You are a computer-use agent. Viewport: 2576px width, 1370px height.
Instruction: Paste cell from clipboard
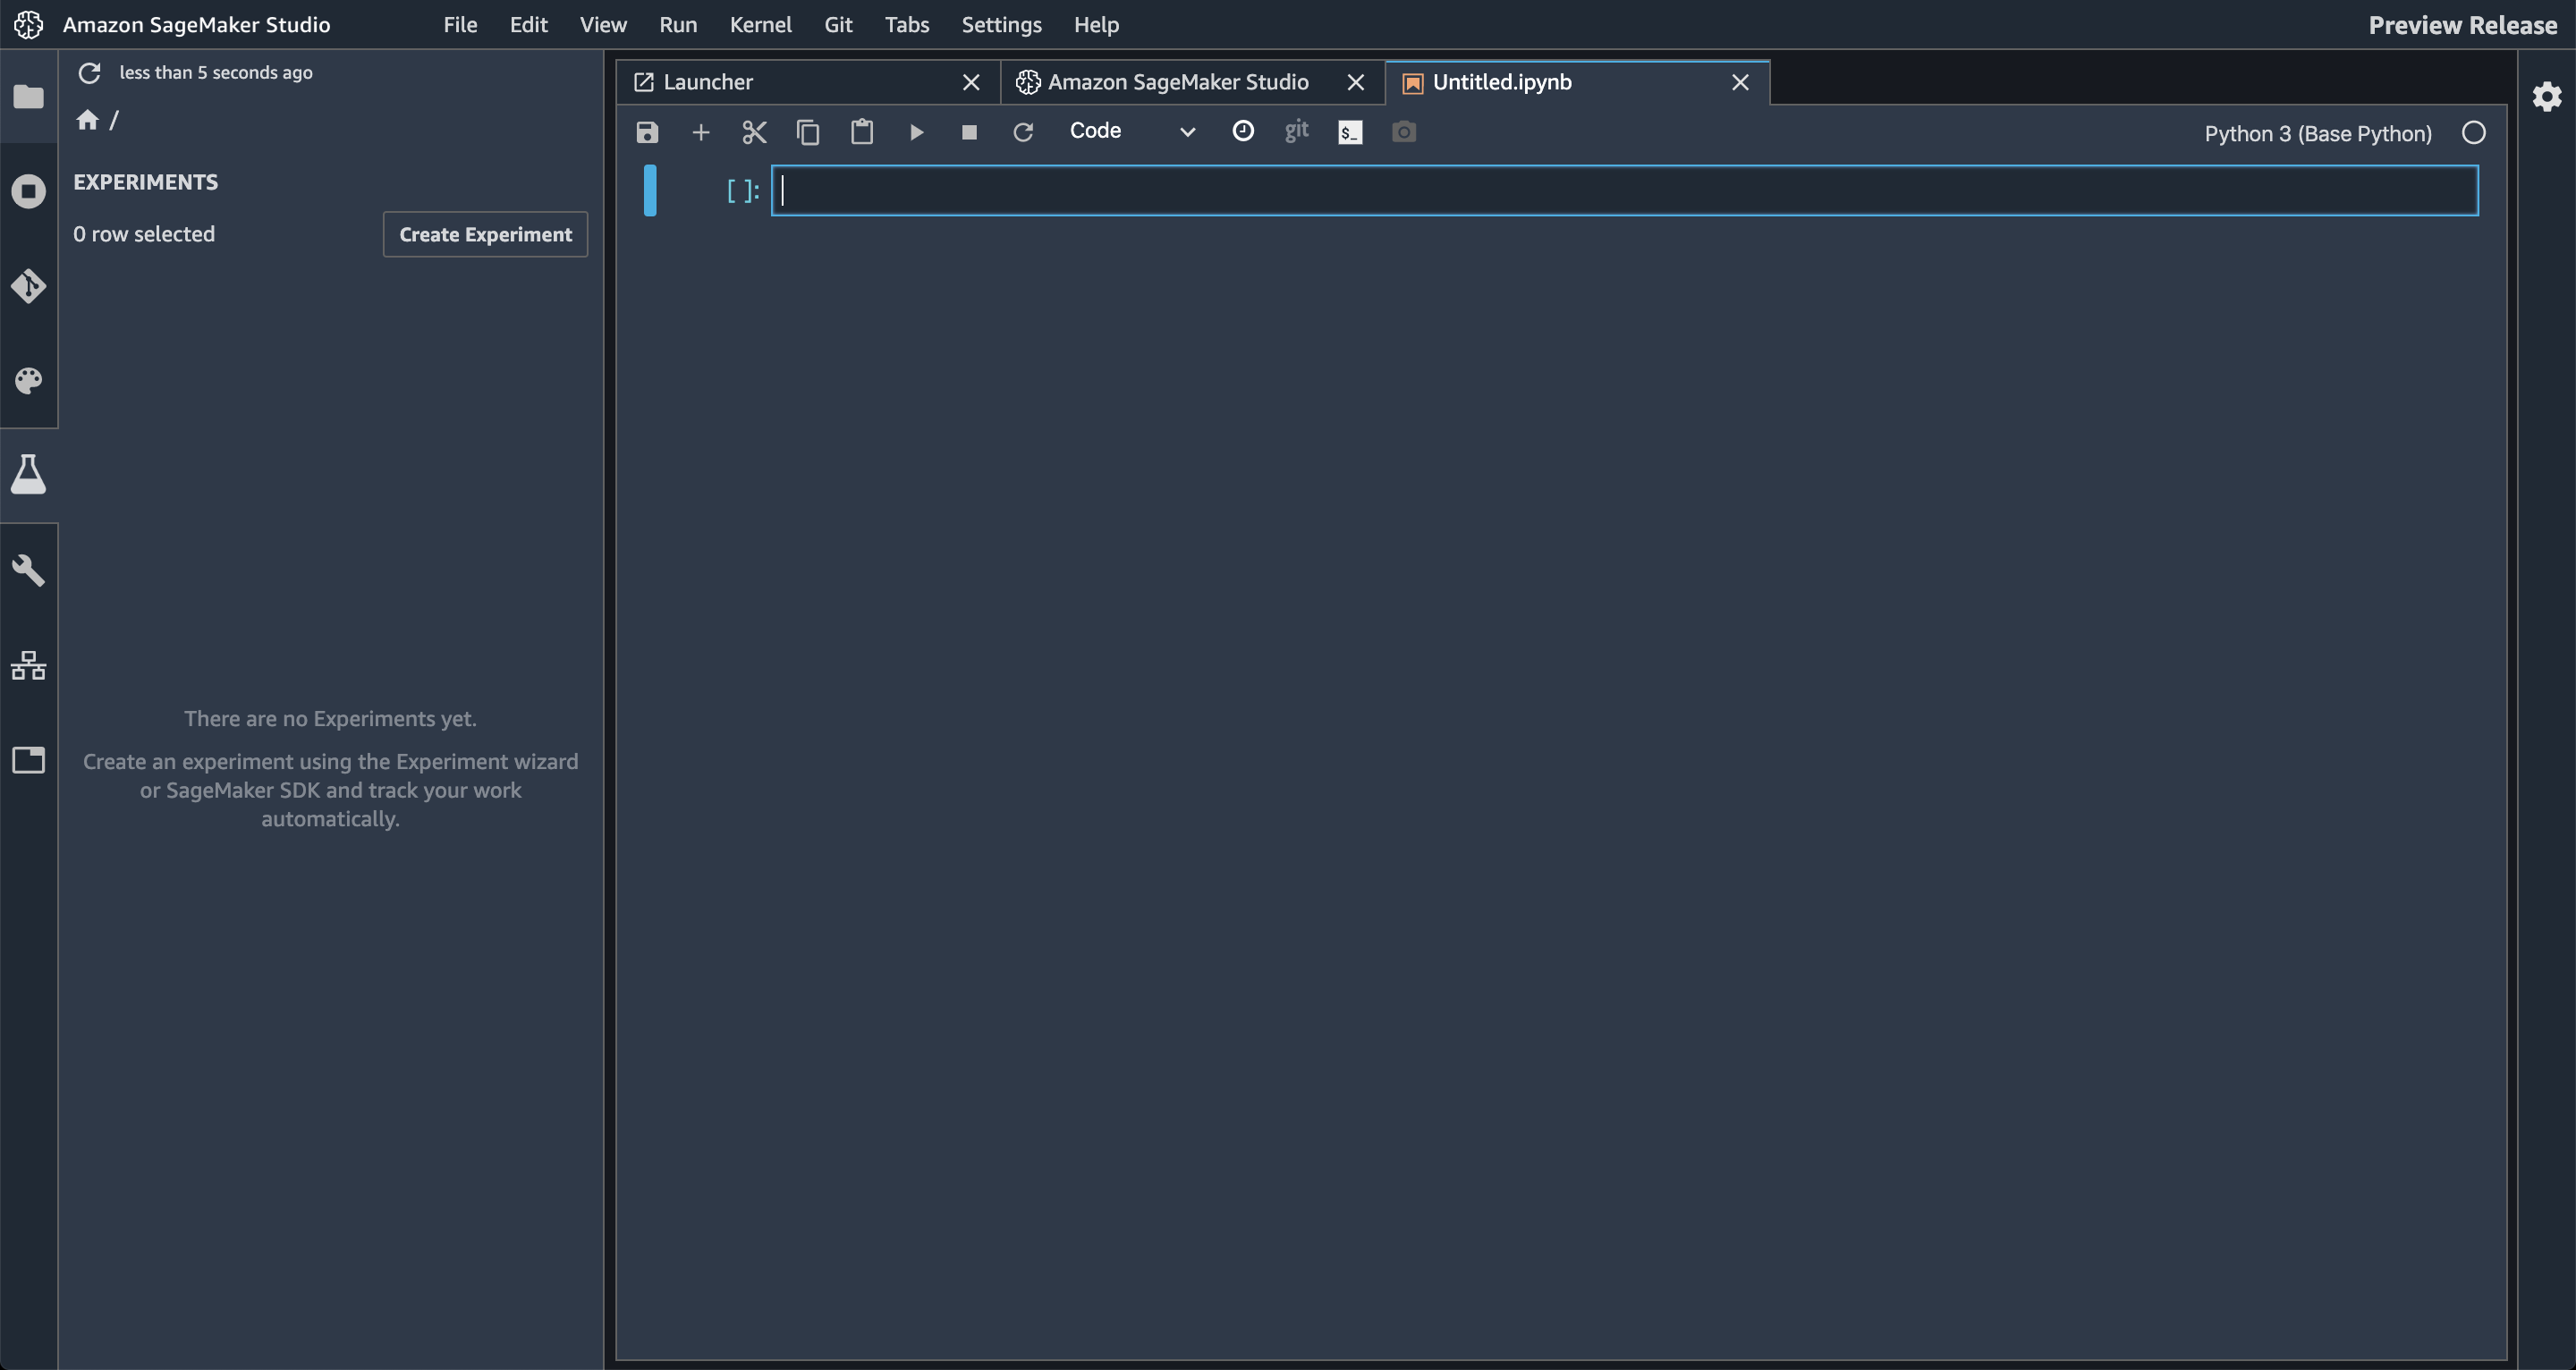862,132
